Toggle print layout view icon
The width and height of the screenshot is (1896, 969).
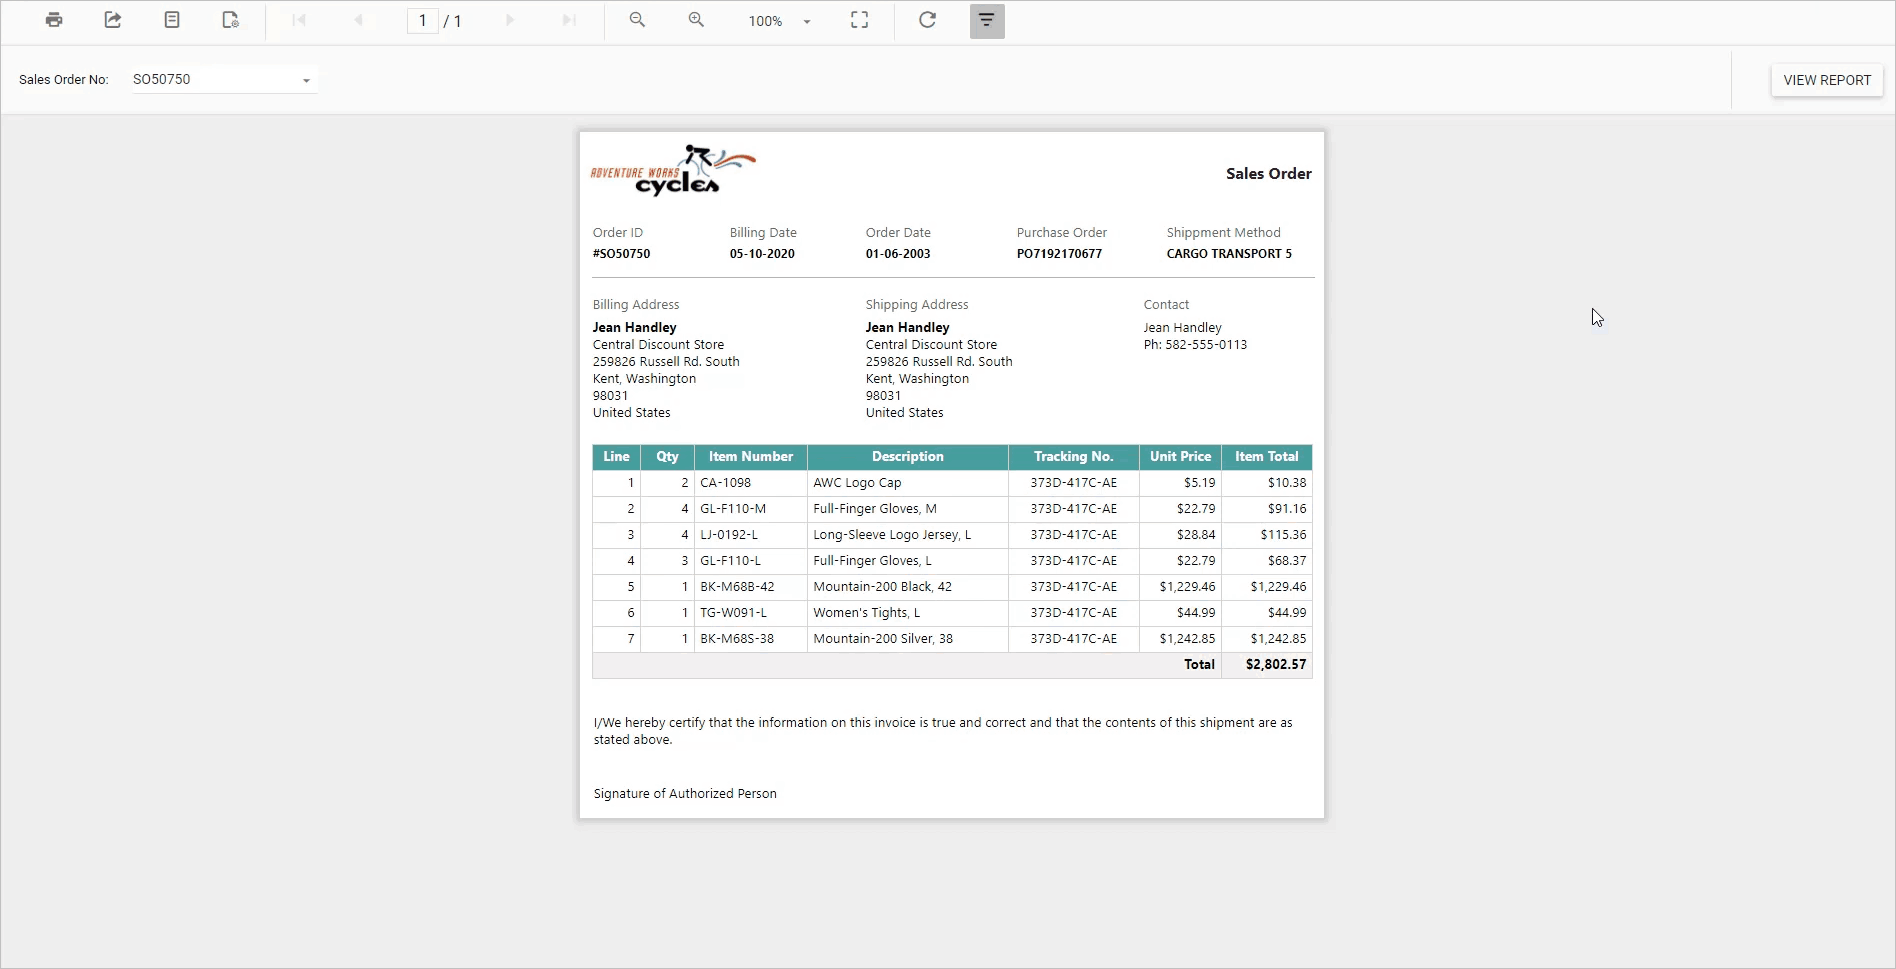point(172,20)
